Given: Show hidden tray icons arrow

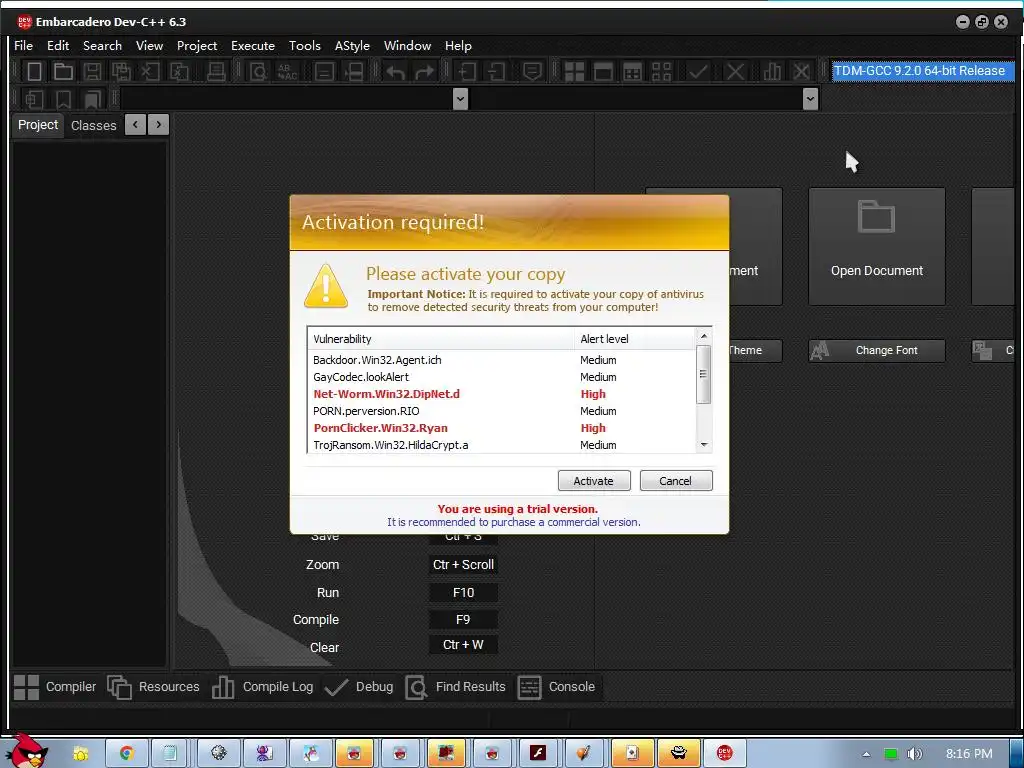Looking at the screenshot, I should 866,754.
